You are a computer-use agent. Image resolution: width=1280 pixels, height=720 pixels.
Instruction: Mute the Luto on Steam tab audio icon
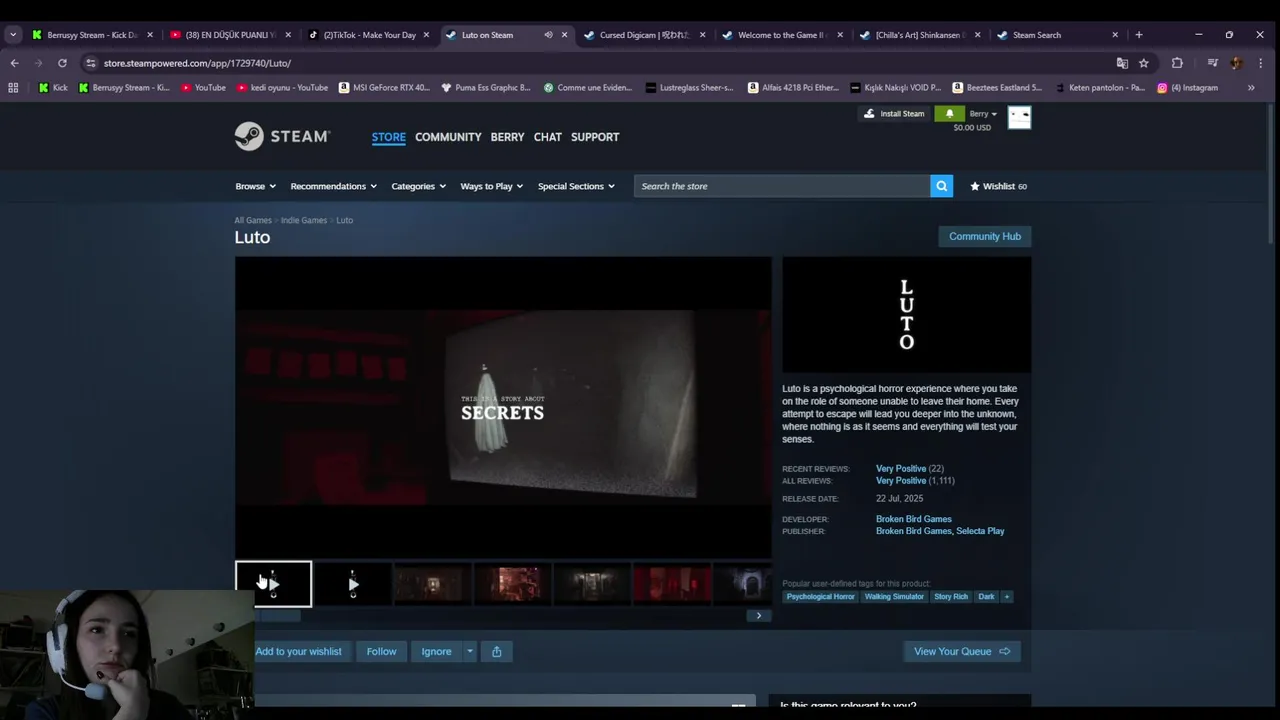[x=548, y=35]
